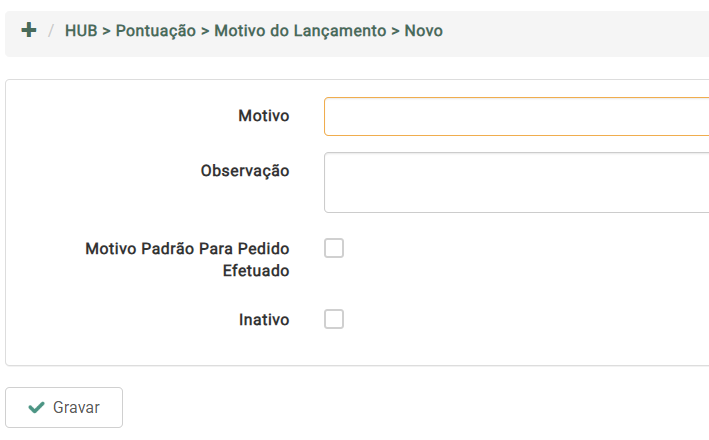Toggle the Motivo Padrão Para Pedido Efetuado checkbox
Screen dimensions: 709x440
pyautogui.click(x=334, y=248)
